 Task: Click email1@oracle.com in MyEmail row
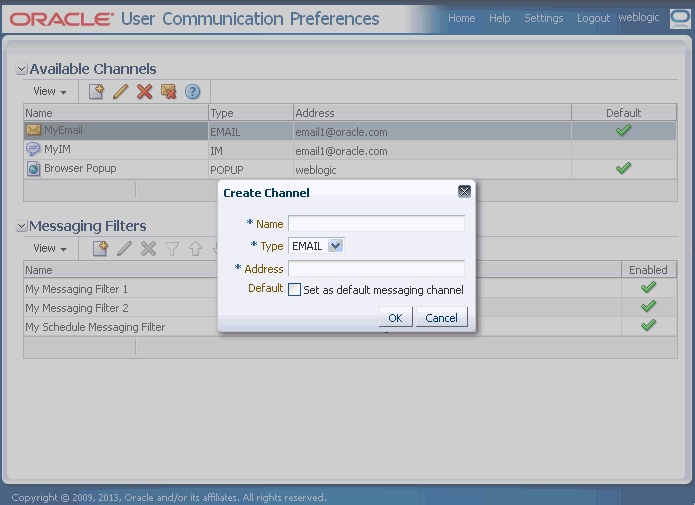click(x=341, y=132)
